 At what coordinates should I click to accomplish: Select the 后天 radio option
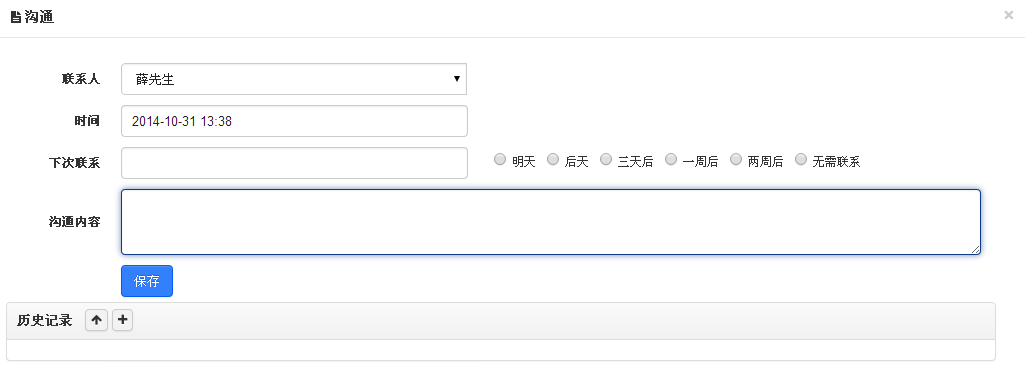pyautogui.click(x=553, y=159)
